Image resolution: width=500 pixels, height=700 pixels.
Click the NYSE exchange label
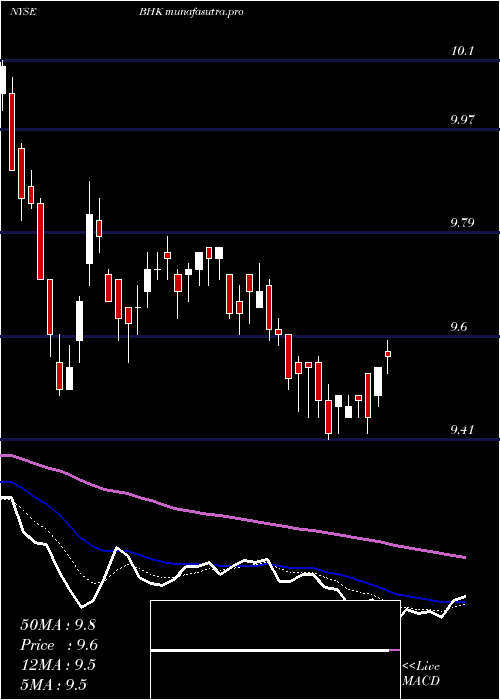click(x=23, y=12)
